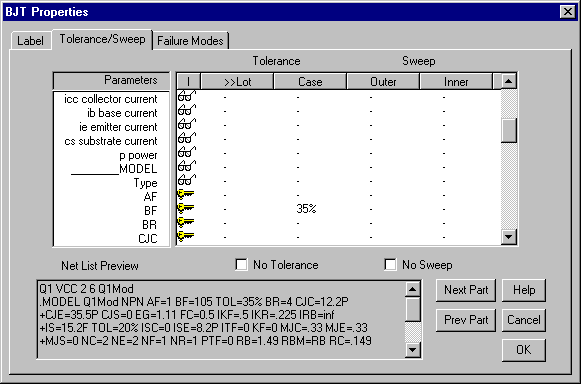Click the glasses icon for ie emitter current
The image size is (581, 384).
pos(187,124)
